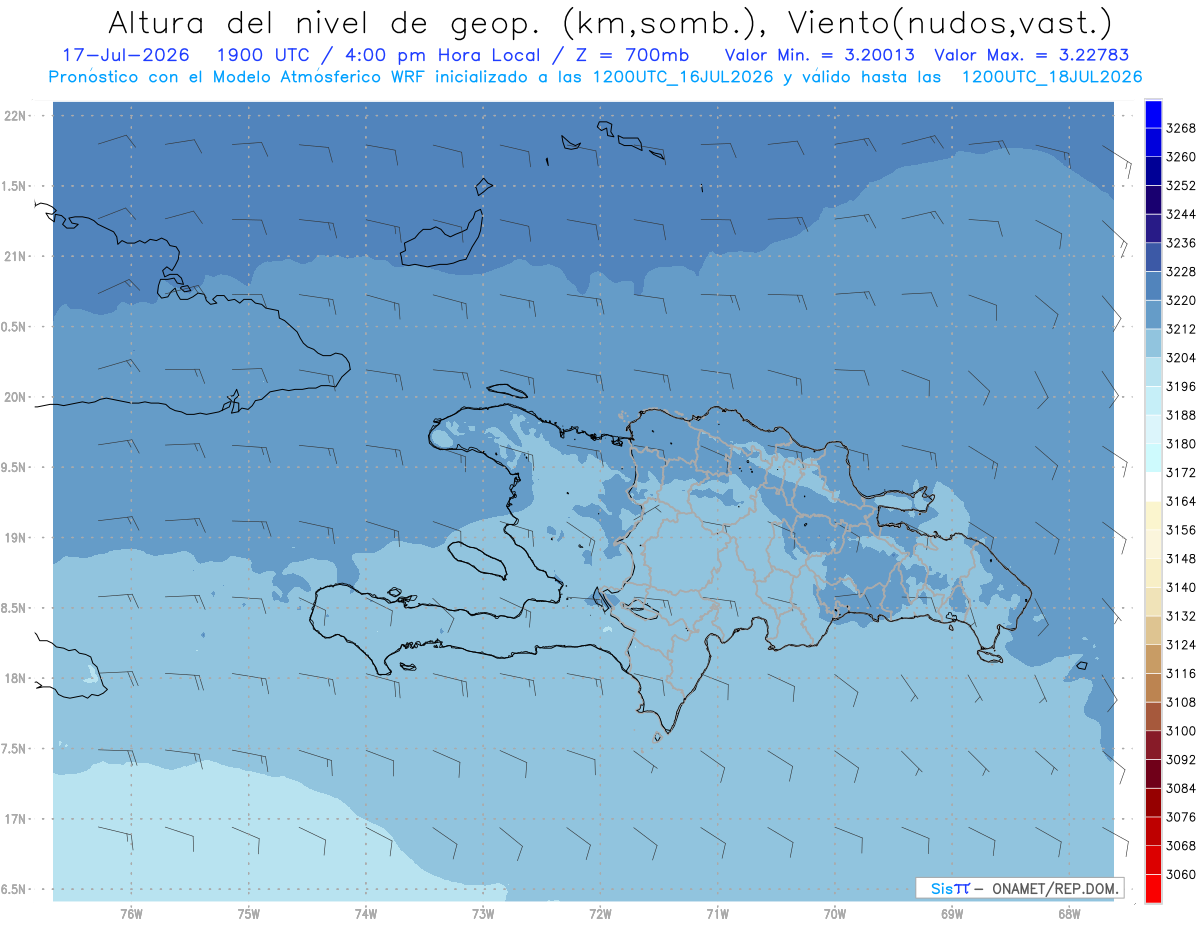
Task: Click the longitude label 70W
Action: click(835, 914)
